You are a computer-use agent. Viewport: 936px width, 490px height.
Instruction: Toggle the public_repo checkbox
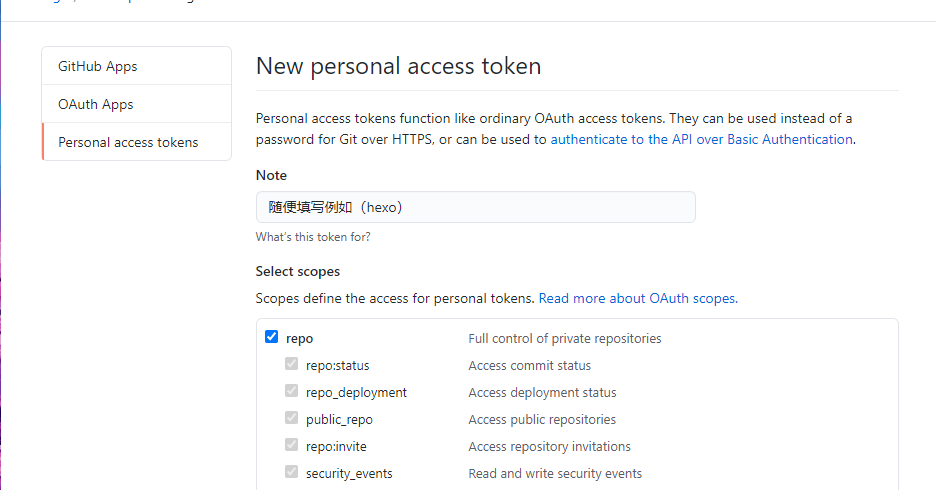coord(291,418)
